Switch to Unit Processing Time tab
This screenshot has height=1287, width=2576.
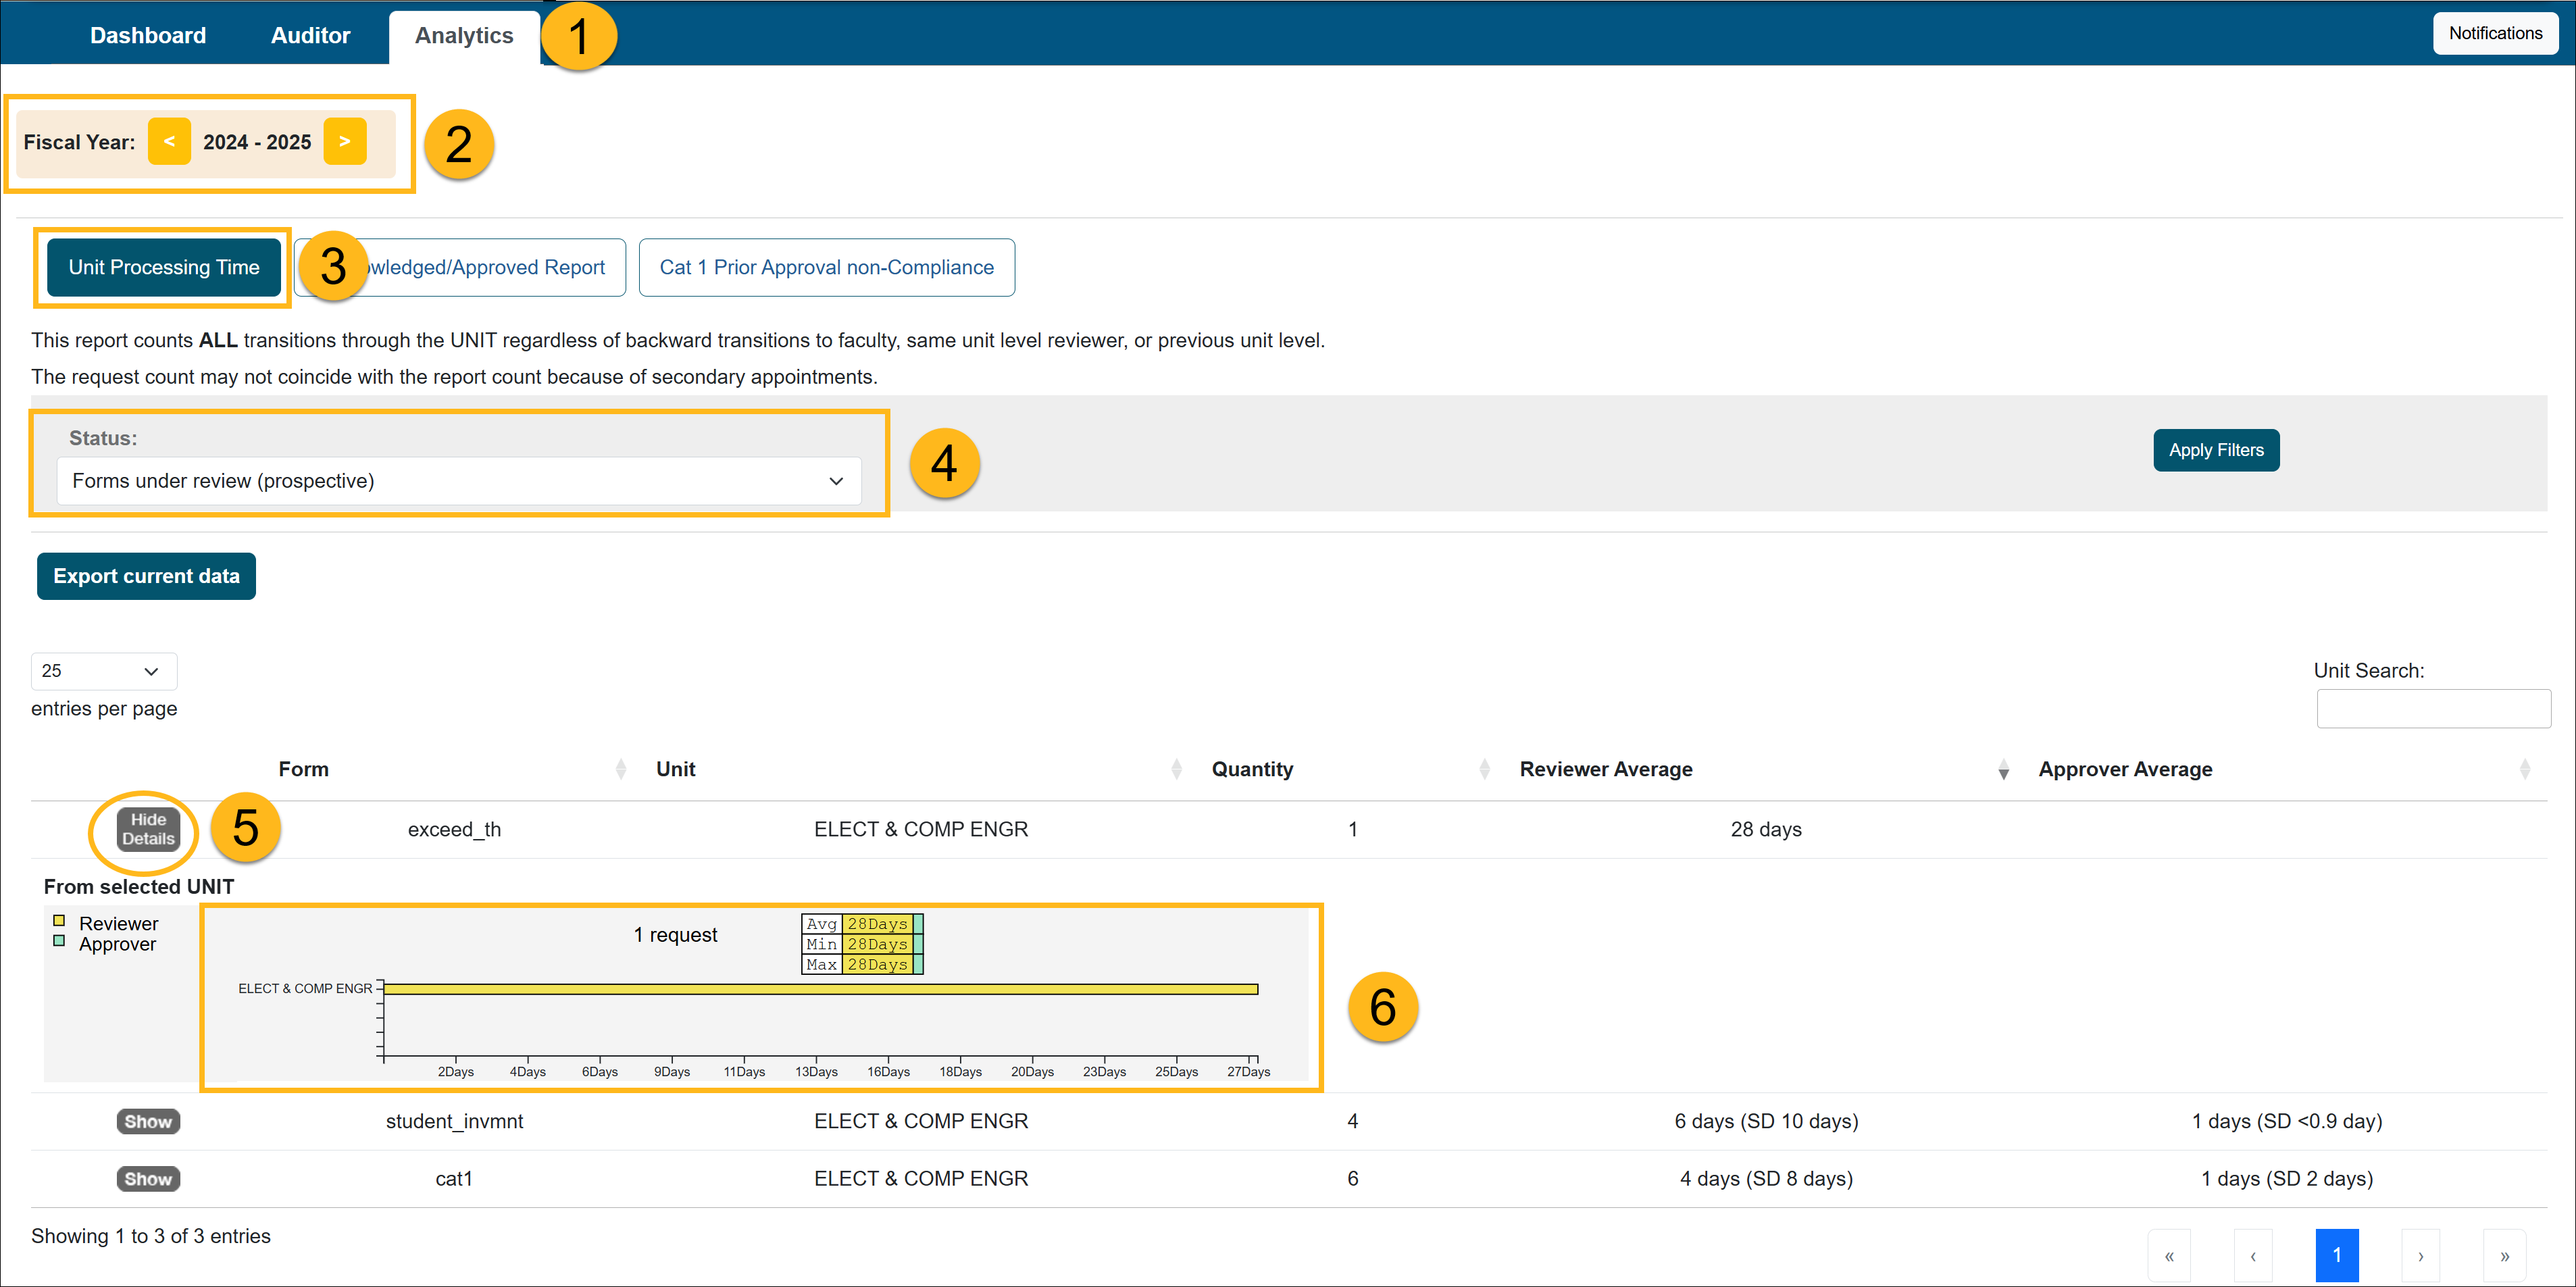pyautogui.click(x=163, y=266)
